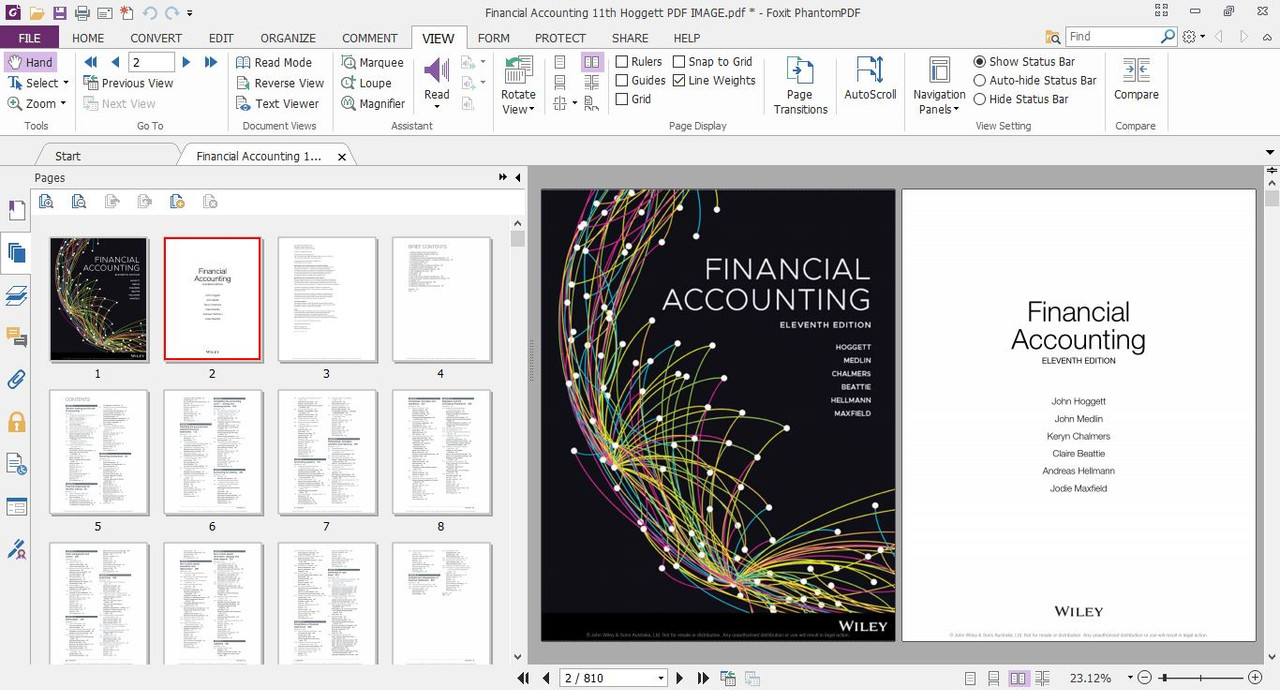Click the Save icon in quick access toolbar
Screen dimensions: 1280x690
tap(60, 13)
